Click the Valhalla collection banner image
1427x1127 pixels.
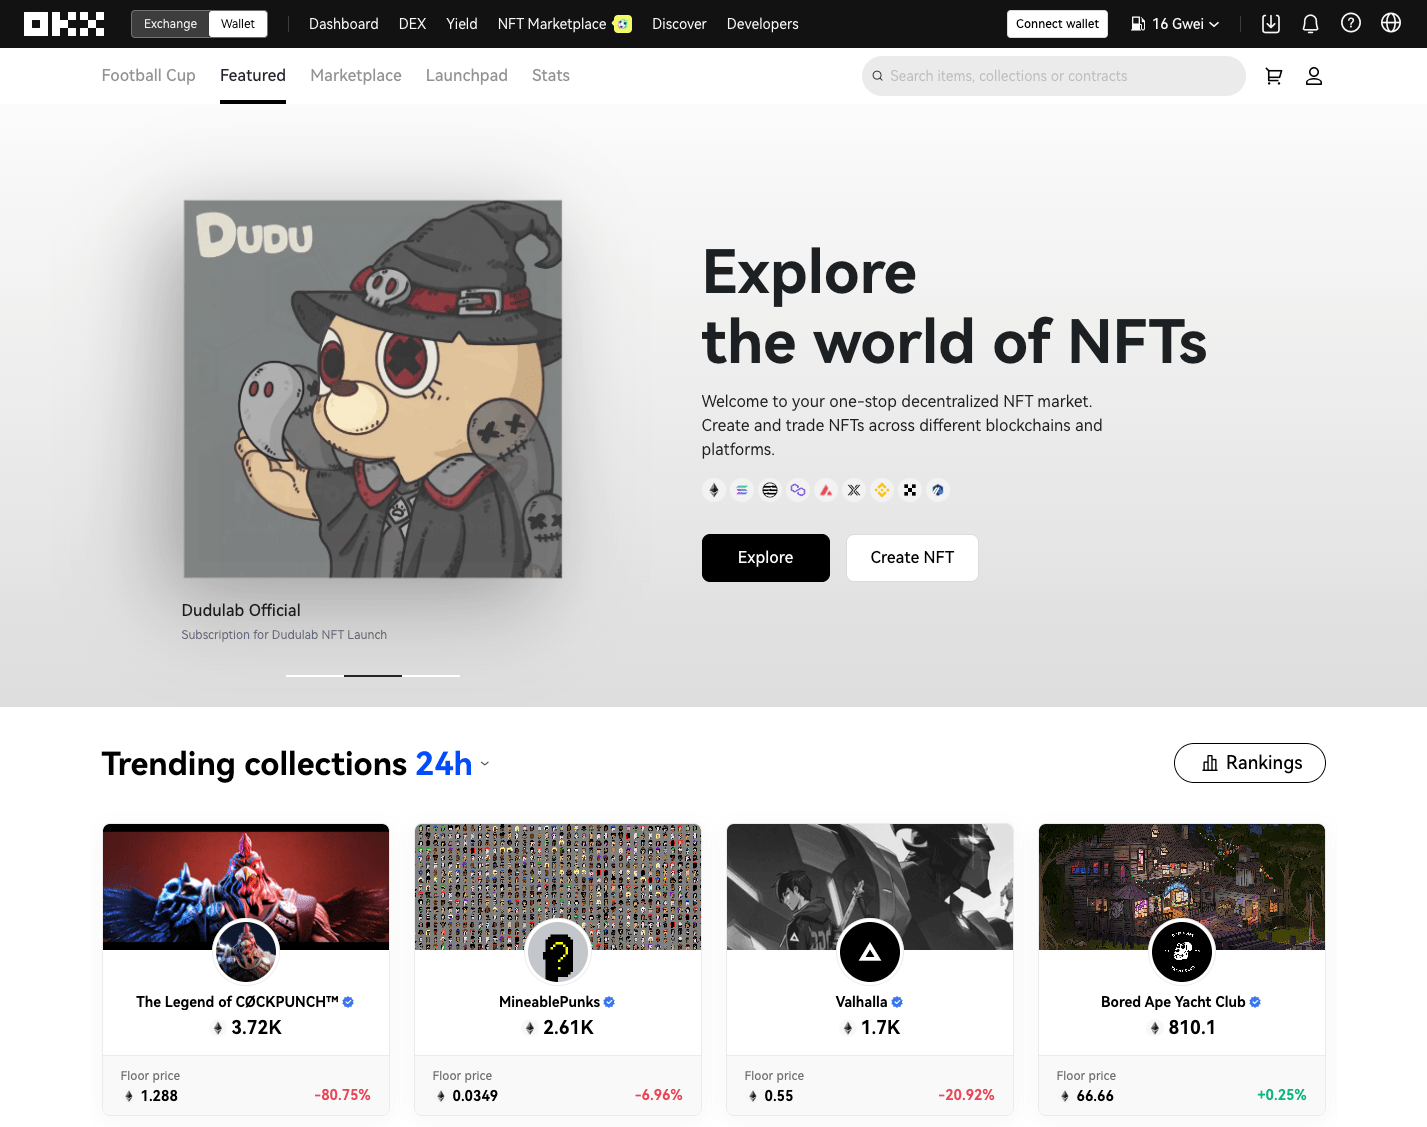click(870, 887)
